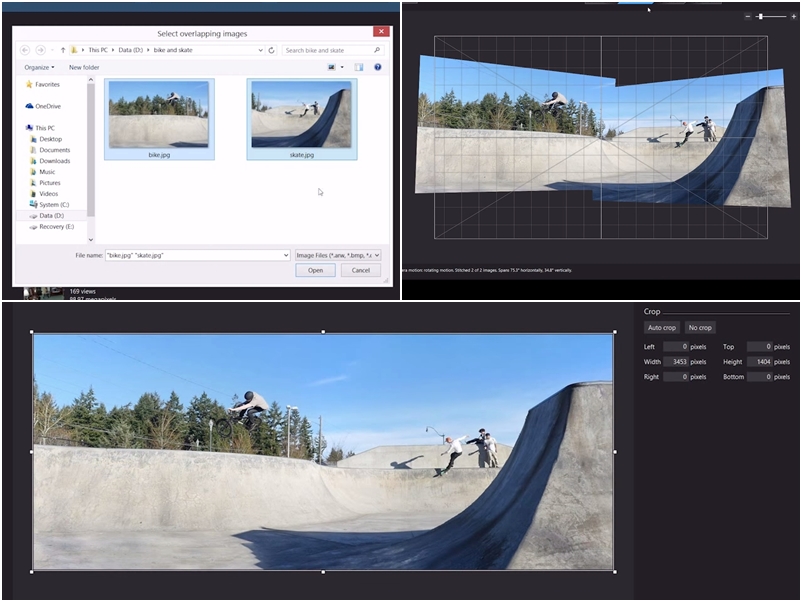Click the top-center crop handle
Image resolution: width=802 pixels, height=602 pixels.
tap(323, 332)
